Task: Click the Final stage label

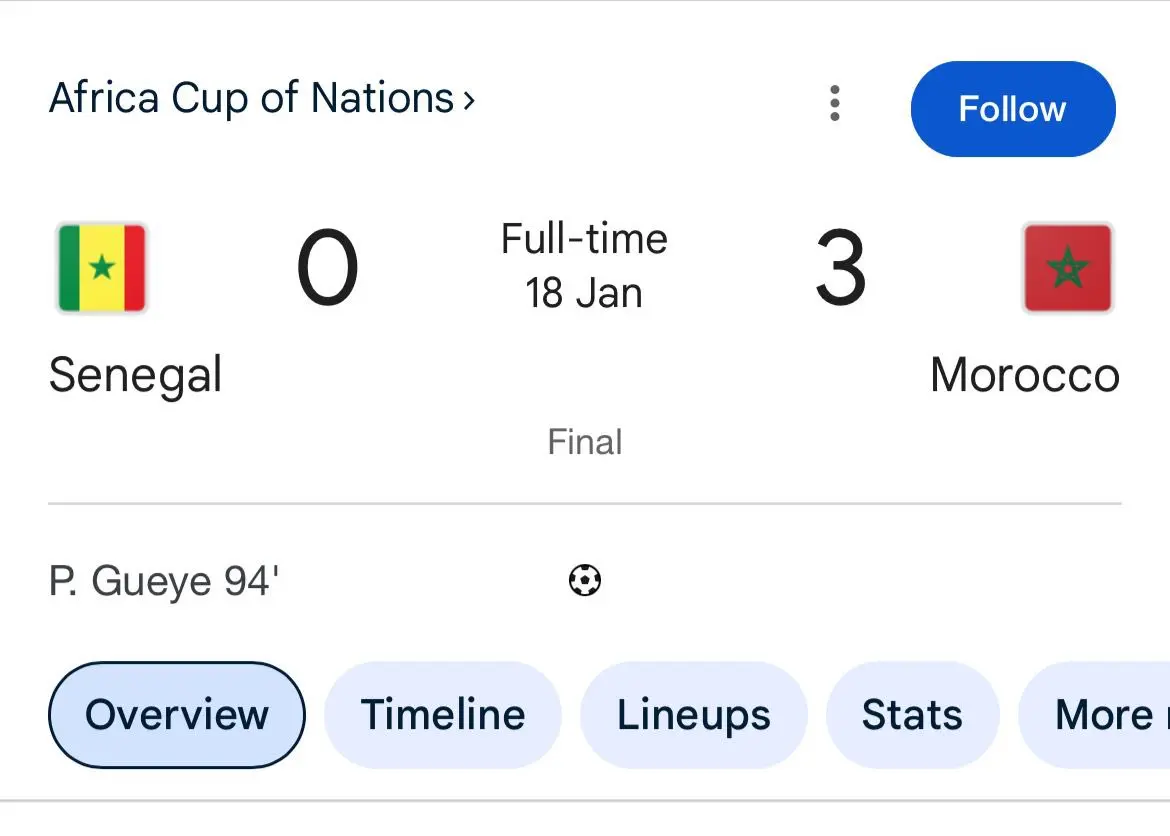Action: (585, 442)
